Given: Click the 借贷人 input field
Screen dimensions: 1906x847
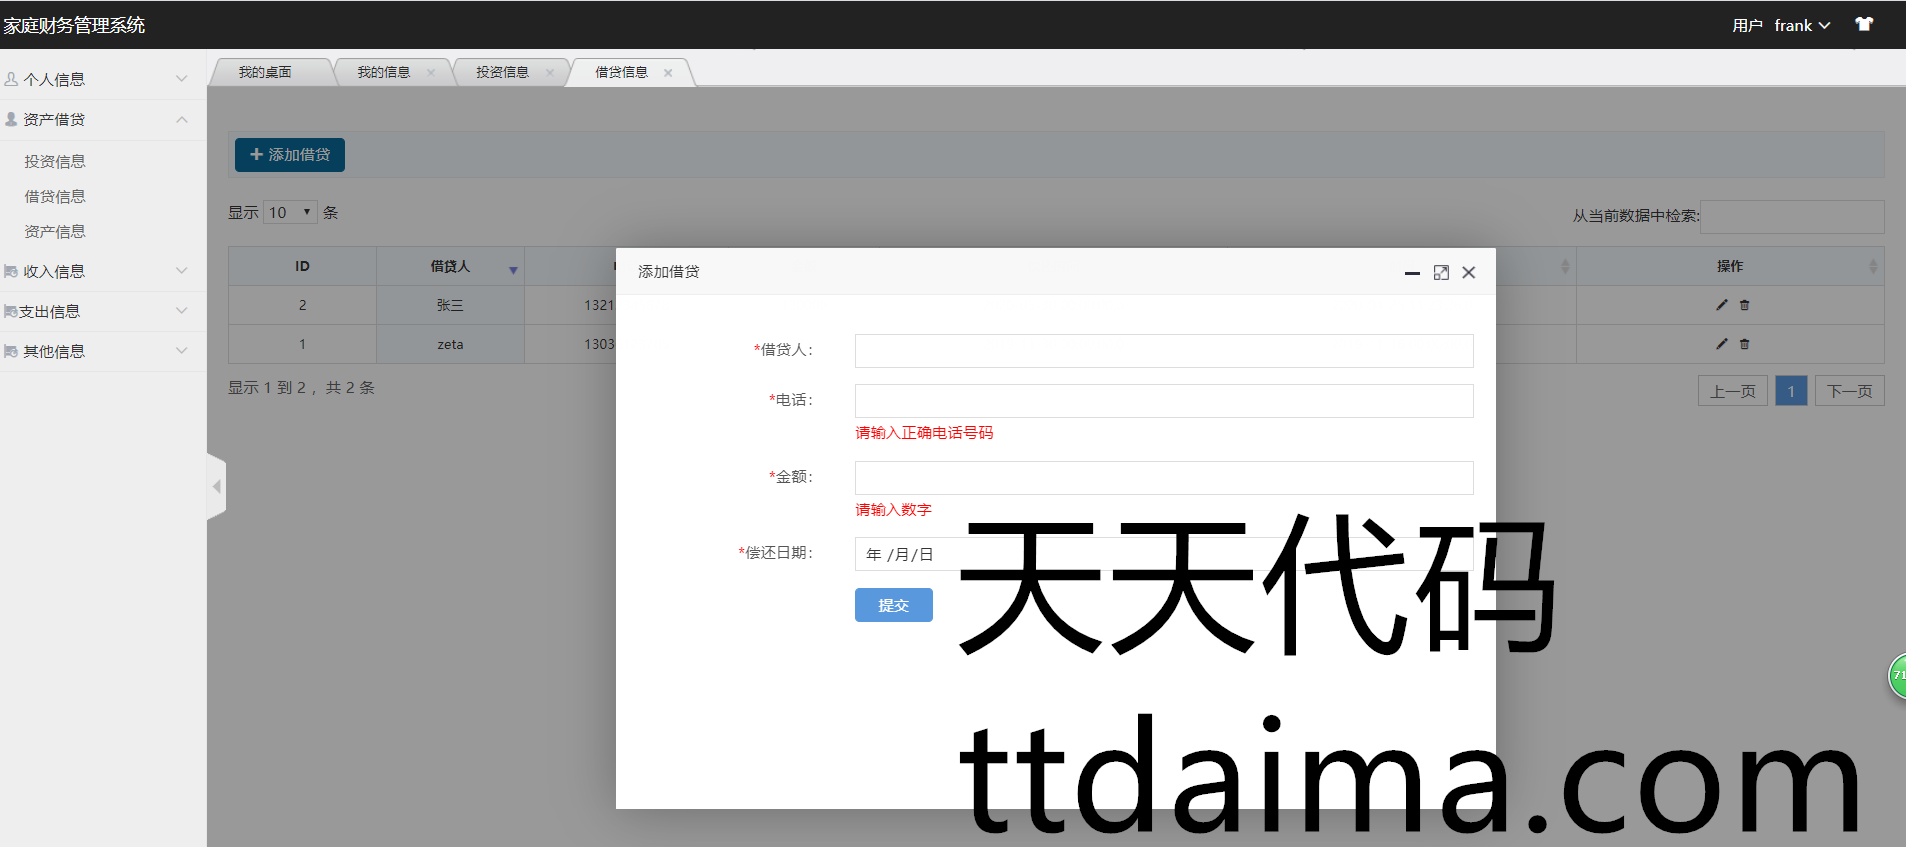Looking at the screenshot, I should 1163,351.
